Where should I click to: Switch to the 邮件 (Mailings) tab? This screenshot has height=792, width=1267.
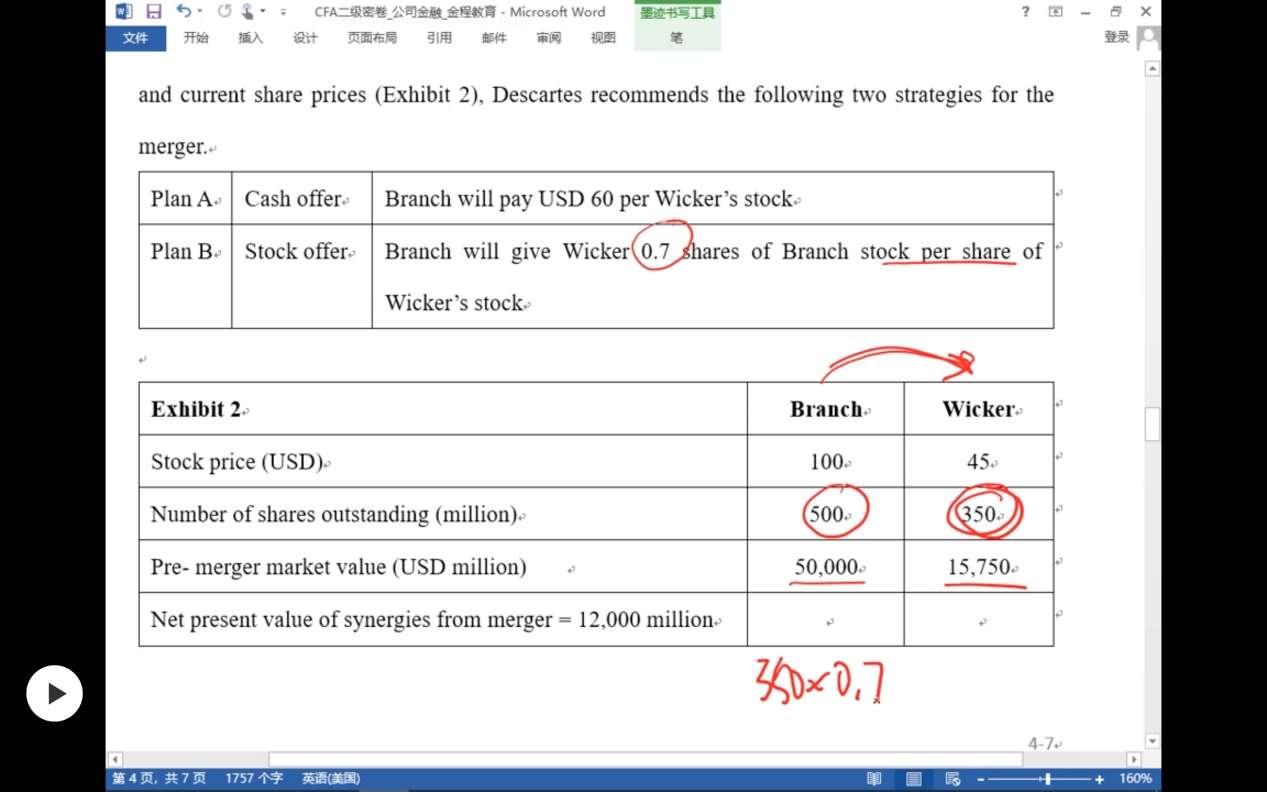pos(494,38)
